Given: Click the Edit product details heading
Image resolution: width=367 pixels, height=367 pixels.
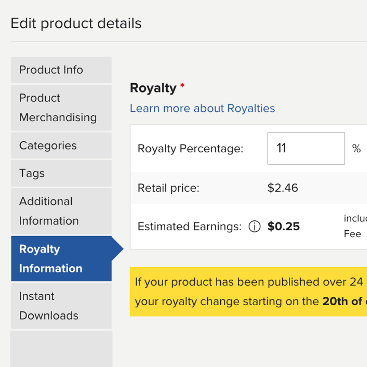Looking at the screenshot, I should 76,24.
